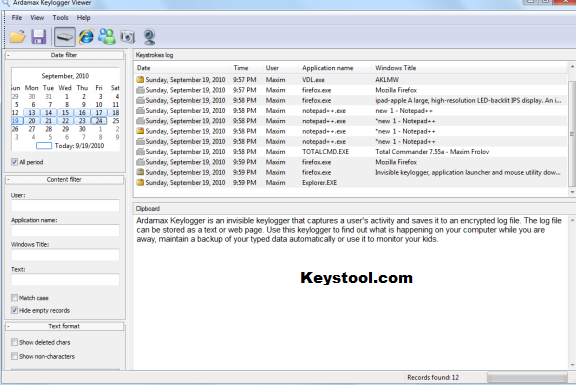Show the Webcam log icon

coord(149,37)
